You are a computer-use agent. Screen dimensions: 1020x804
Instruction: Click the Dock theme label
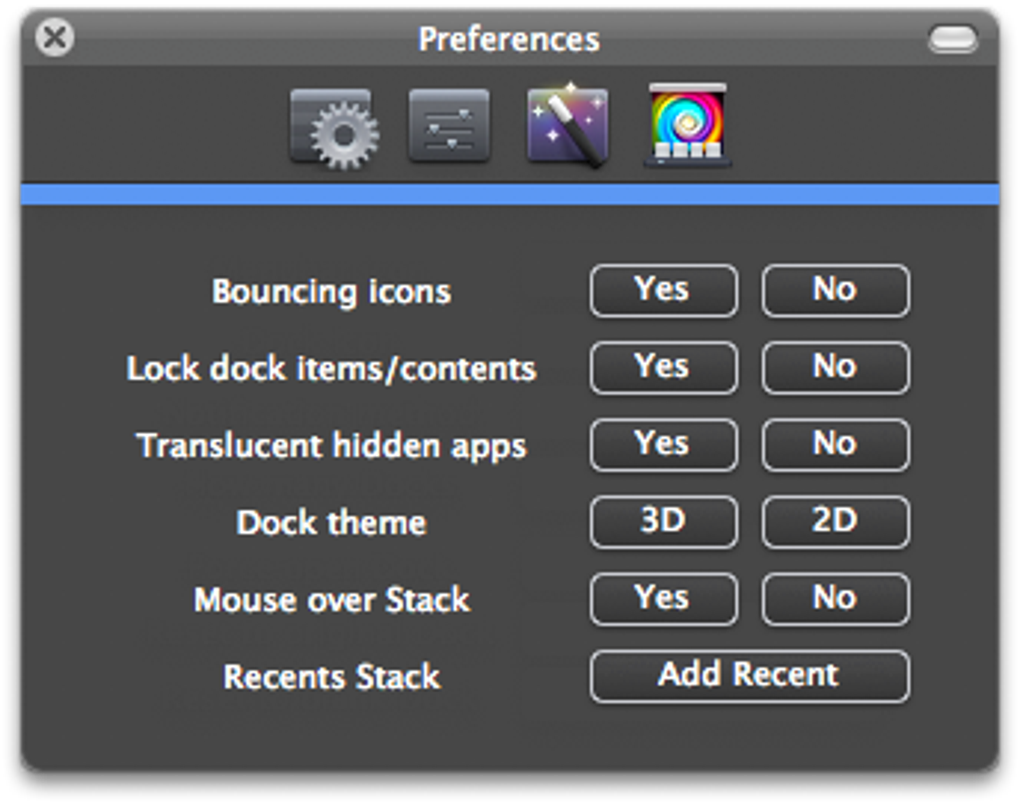coord(331,523)
